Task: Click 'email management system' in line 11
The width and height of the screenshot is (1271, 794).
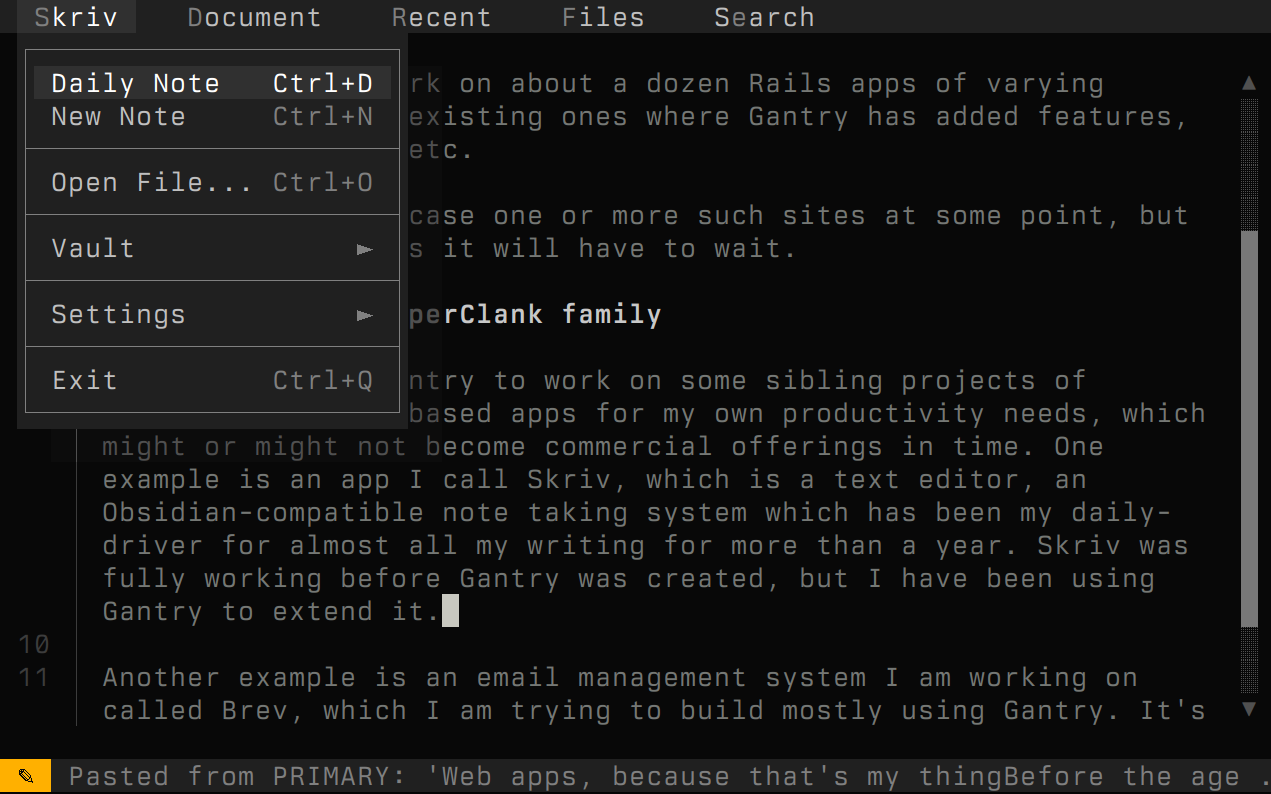Action: [x=671, y=677]
